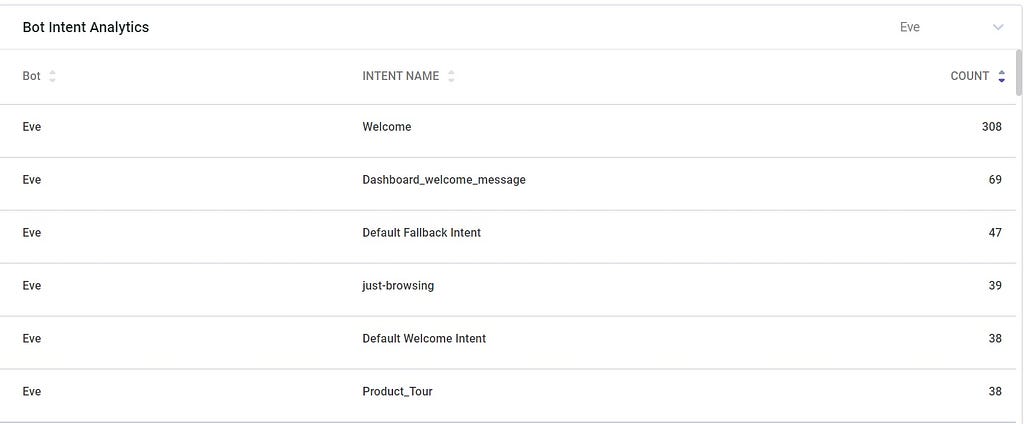Select the Dashboard_welcome_message intent
This screenshot has width=1024, height=424.
(444, 180)
